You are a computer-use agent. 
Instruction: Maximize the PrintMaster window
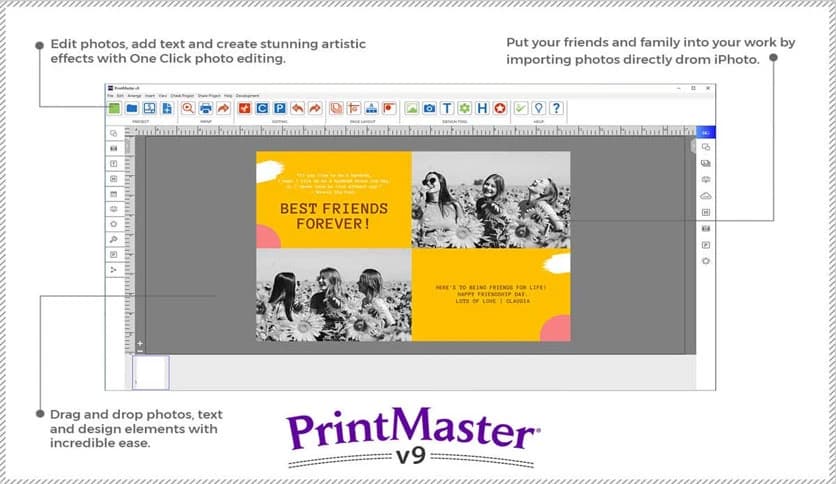[693, 88]
